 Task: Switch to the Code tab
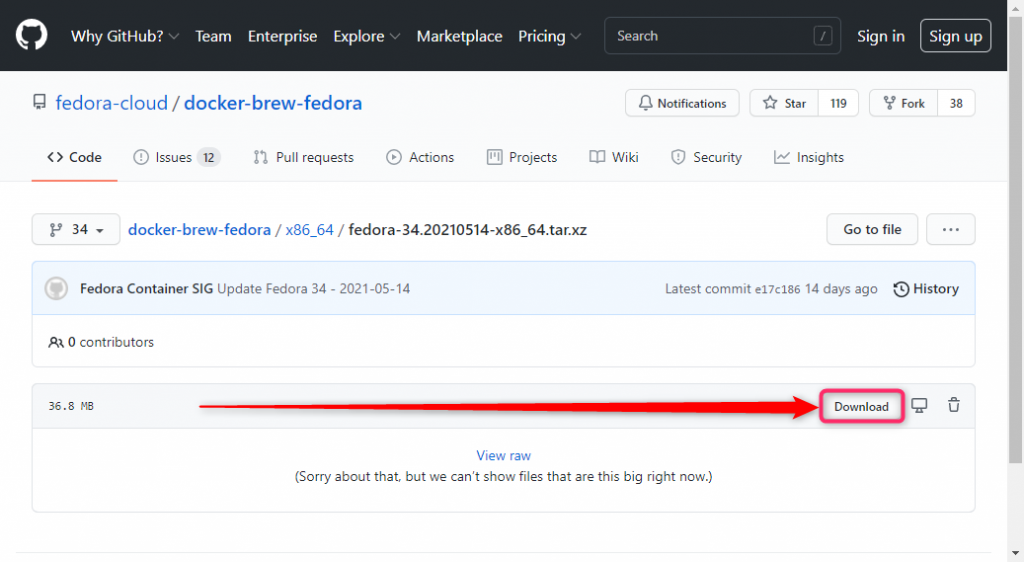[74, 157]
